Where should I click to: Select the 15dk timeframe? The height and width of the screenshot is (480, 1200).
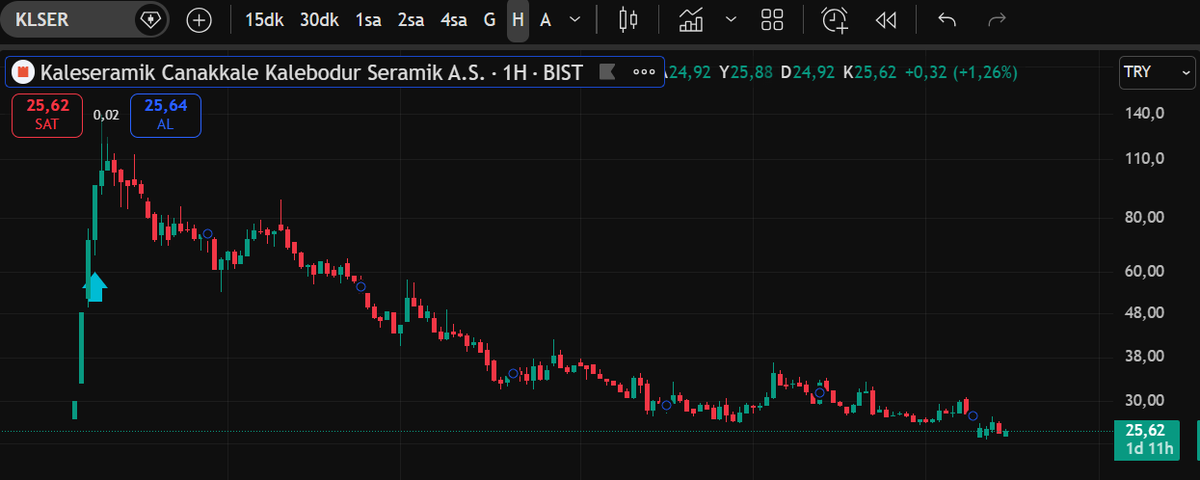(264, 19)
